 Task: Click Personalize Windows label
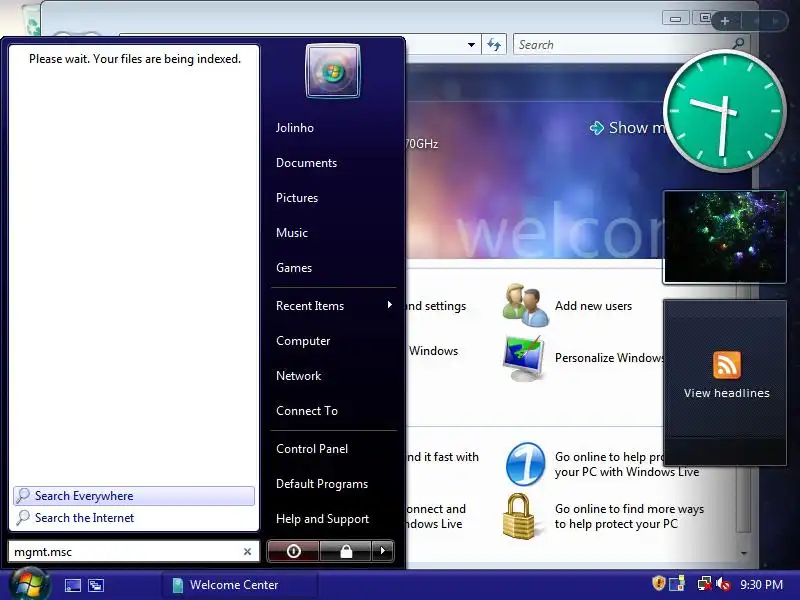(609, 358)
